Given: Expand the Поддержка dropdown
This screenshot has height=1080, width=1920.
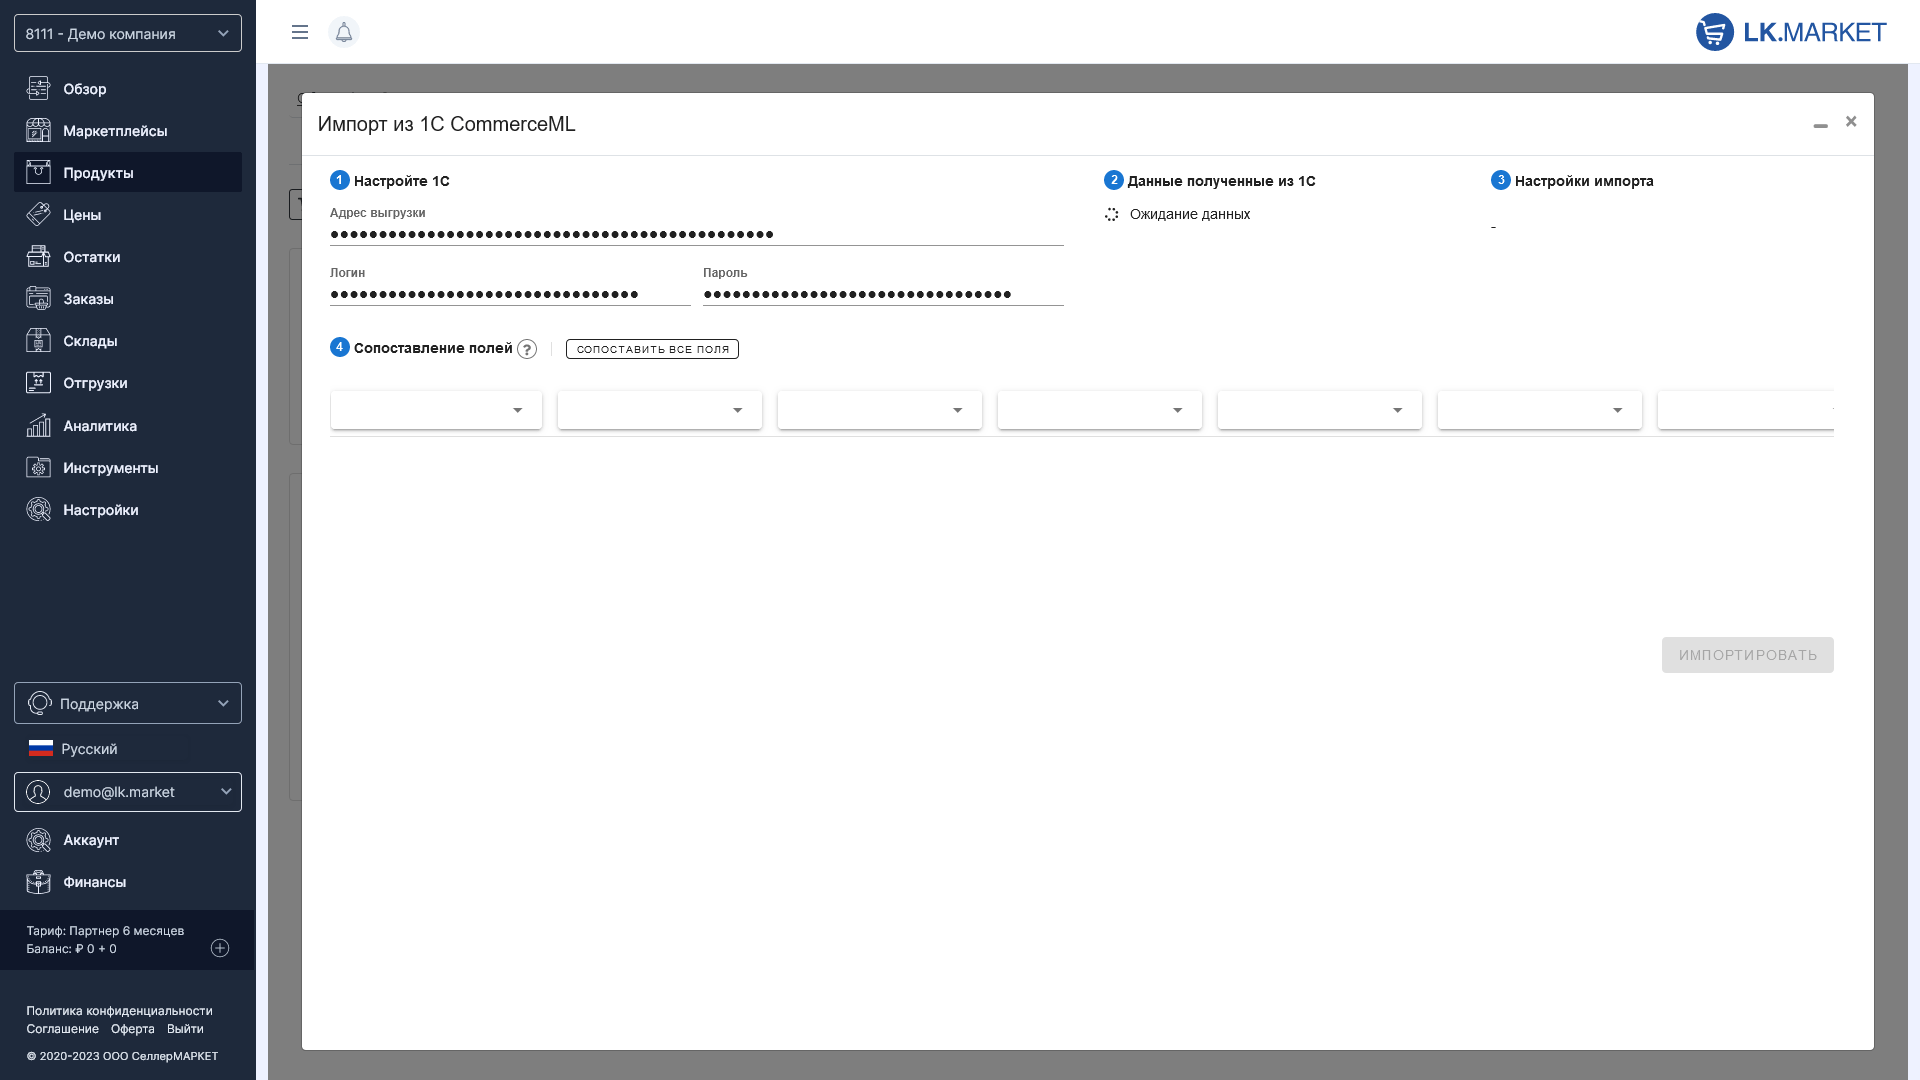Looking at the screenshot, I should pos(128,703).
